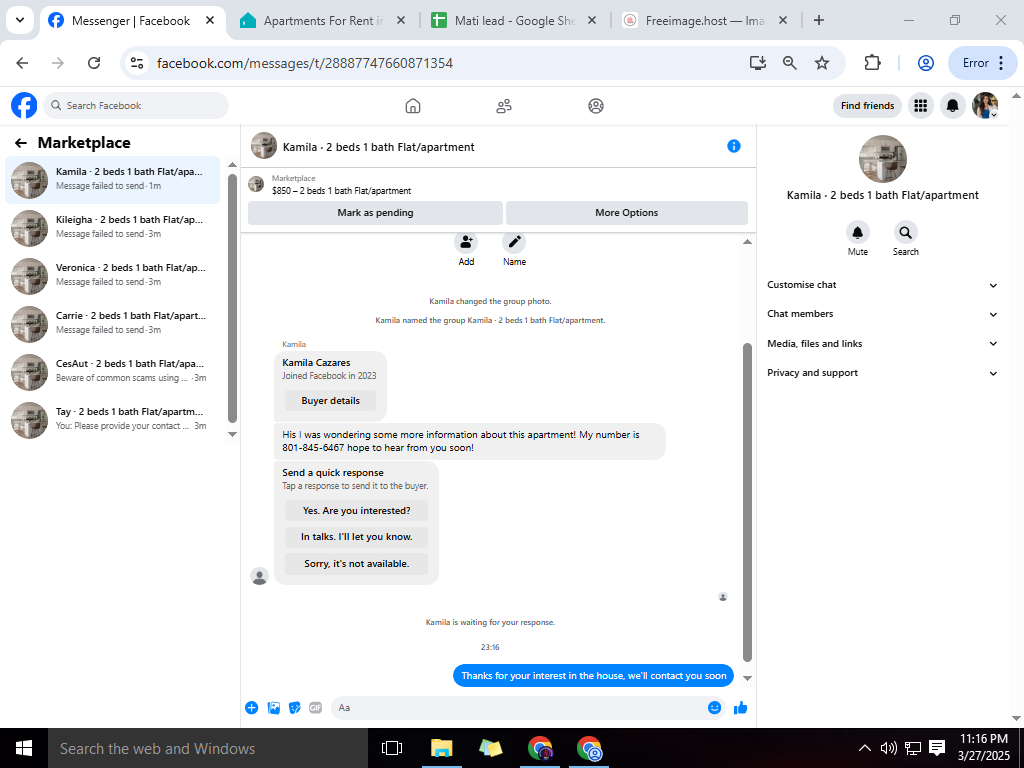Expand Media, files and links section
This screenshot has height=768, width=1024.
pyautogui.click(x=882, y=344)
